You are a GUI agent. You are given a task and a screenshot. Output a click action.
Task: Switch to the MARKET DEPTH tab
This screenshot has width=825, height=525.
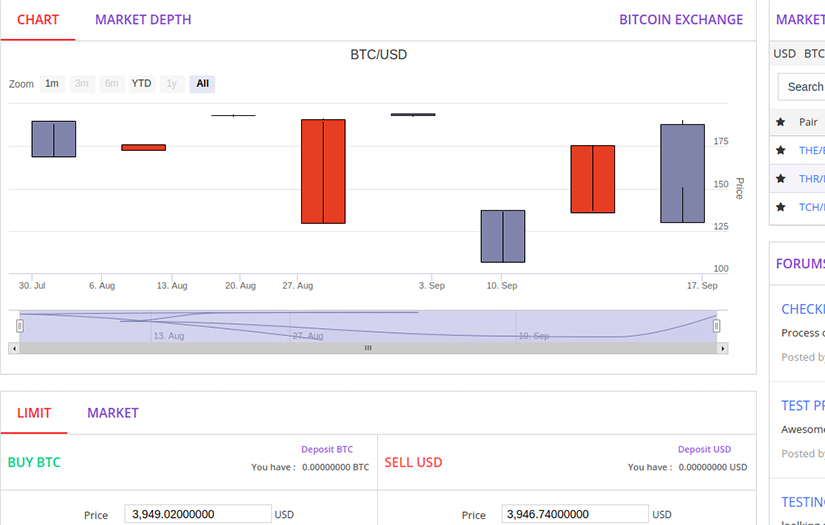pyautogui.click(x=143, y=20)
